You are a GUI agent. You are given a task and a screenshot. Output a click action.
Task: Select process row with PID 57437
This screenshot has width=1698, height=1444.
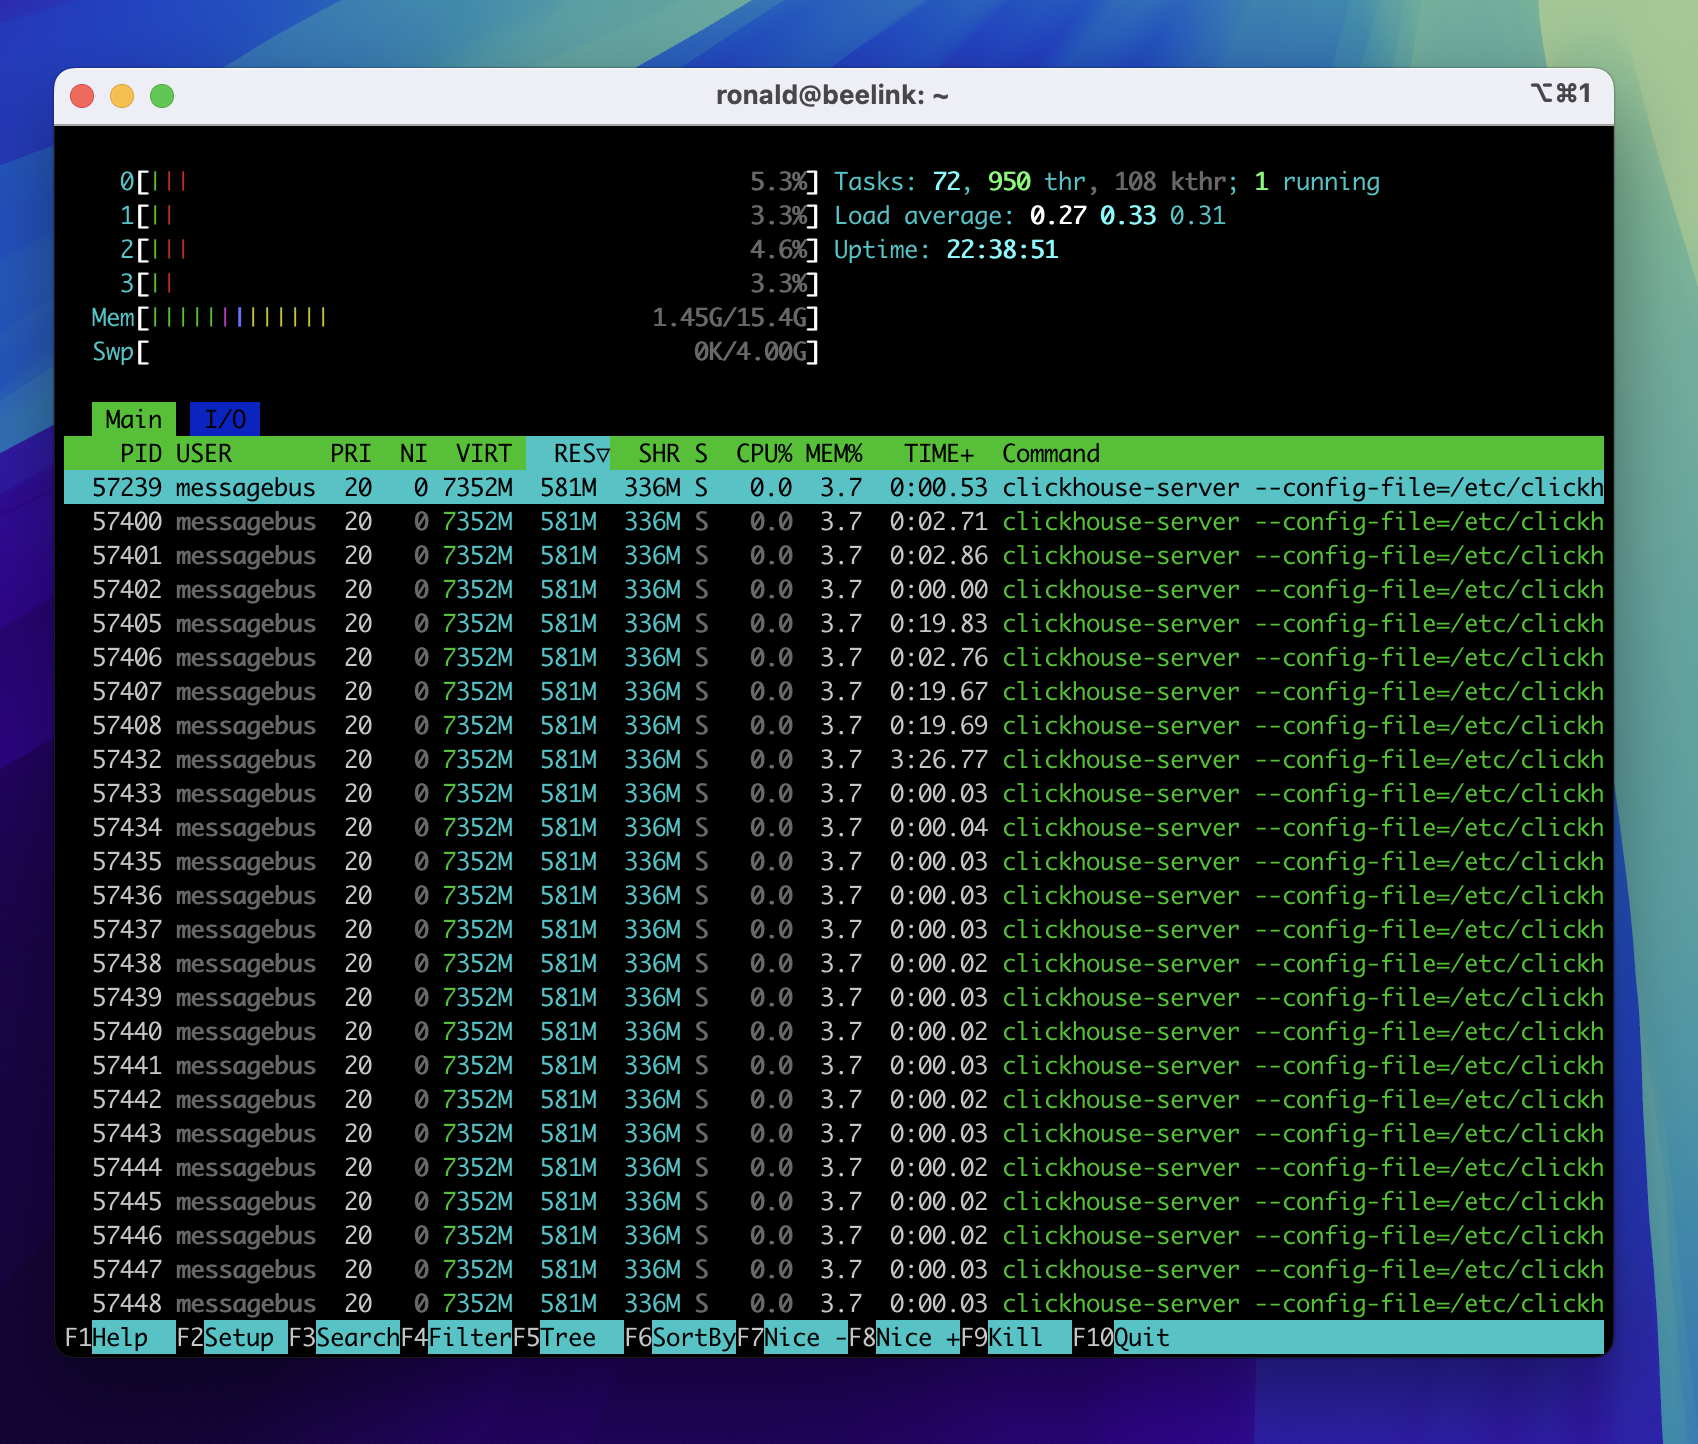834,929
